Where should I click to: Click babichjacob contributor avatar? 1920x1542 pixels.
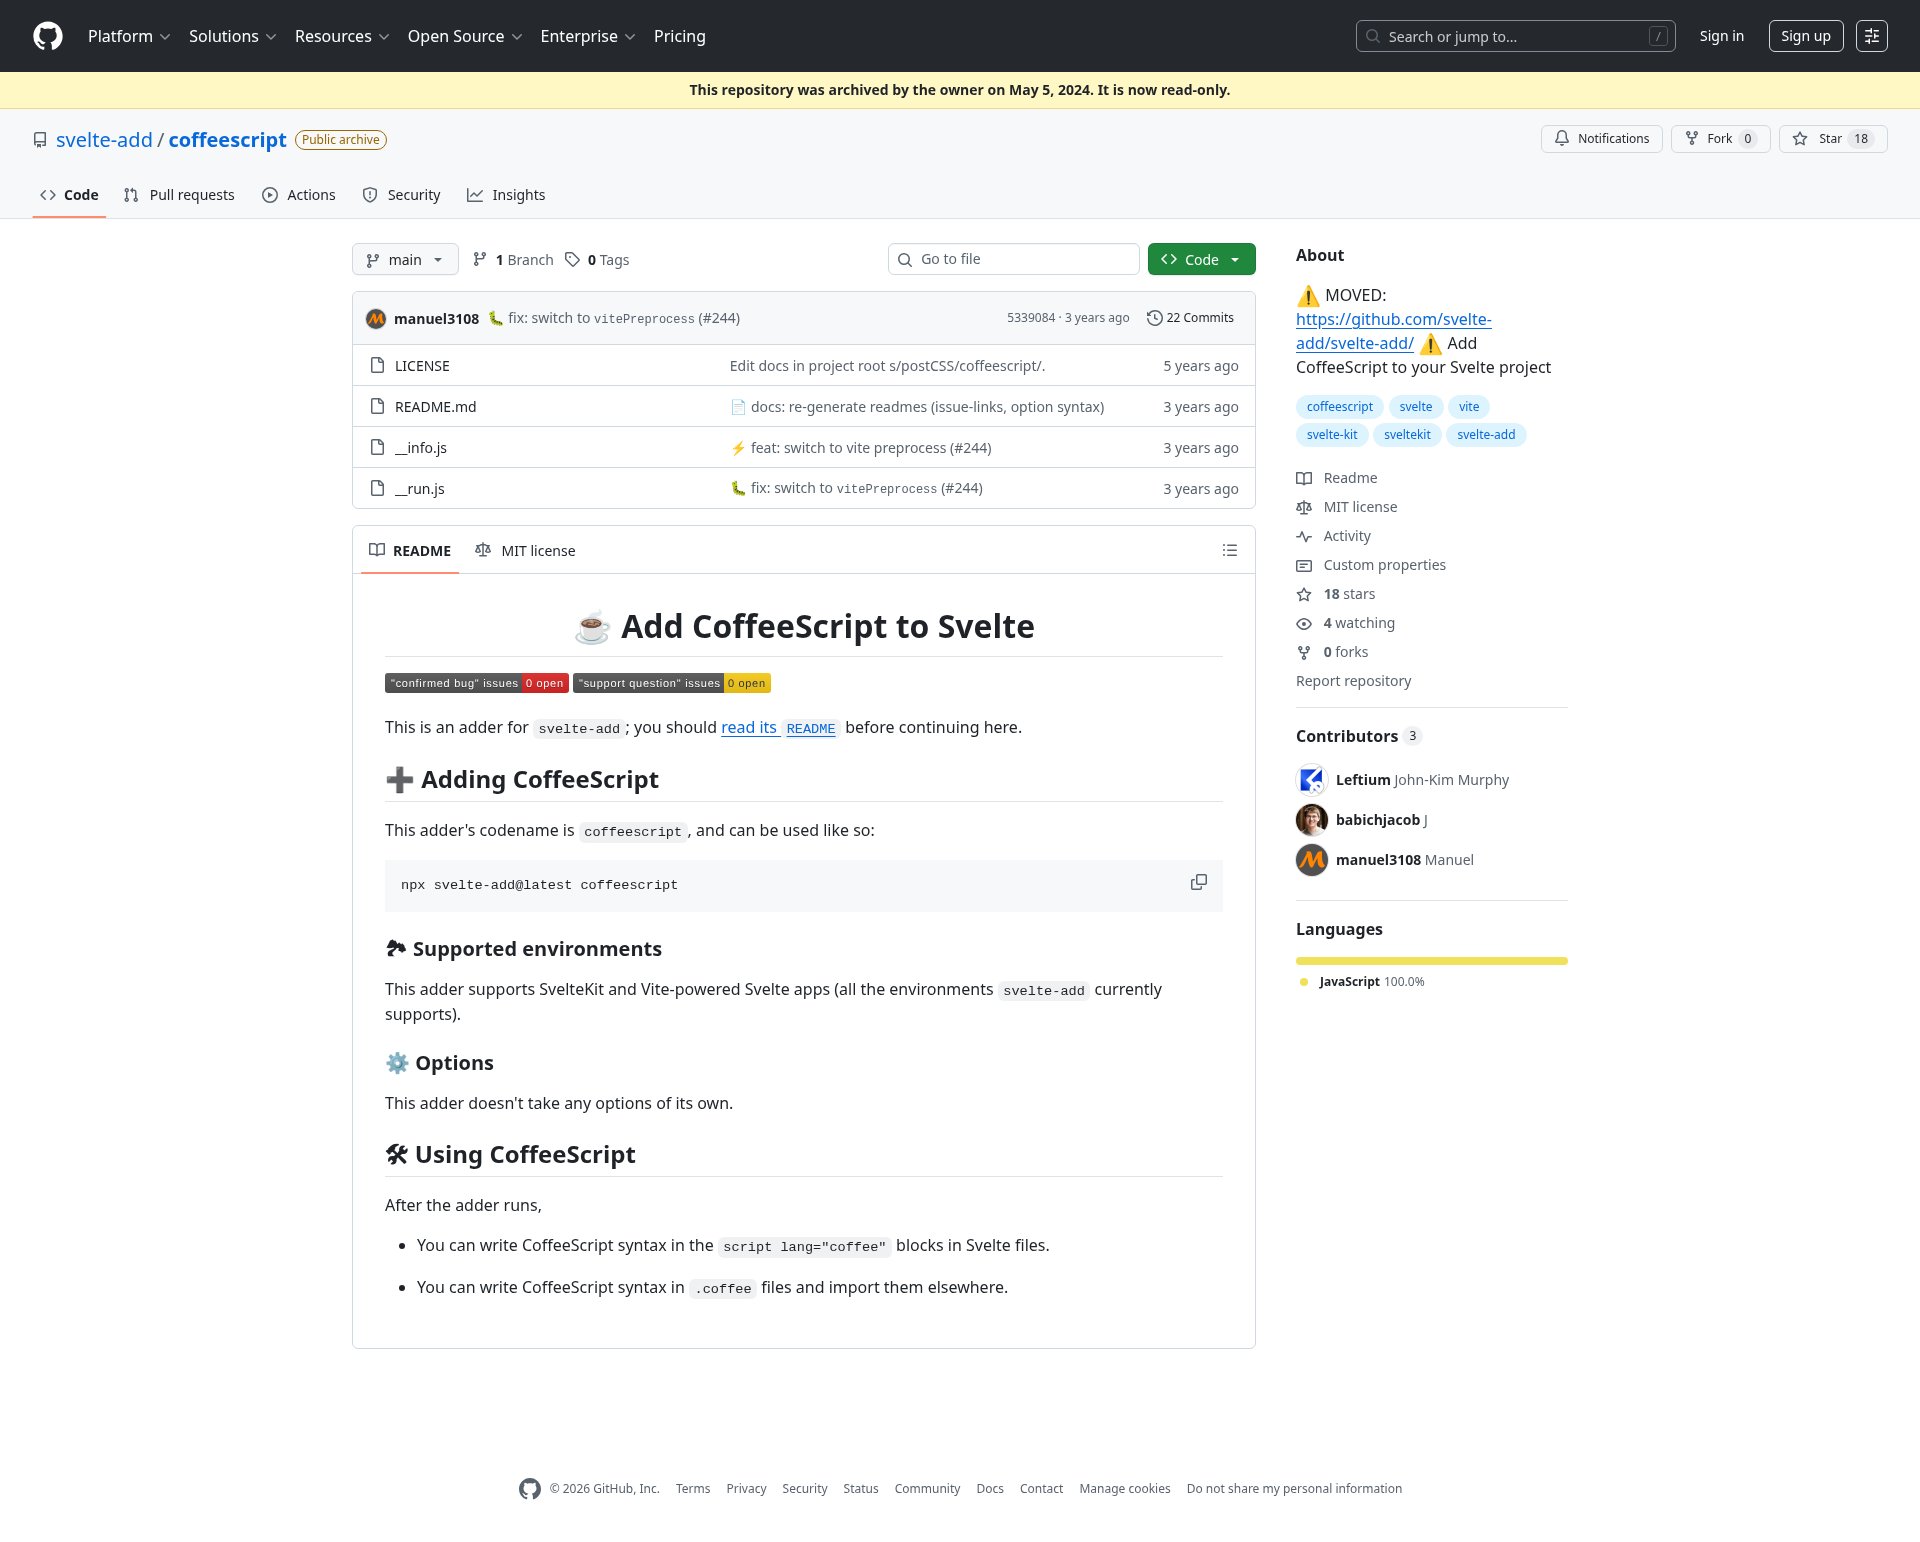click(x=1312, y=820)
